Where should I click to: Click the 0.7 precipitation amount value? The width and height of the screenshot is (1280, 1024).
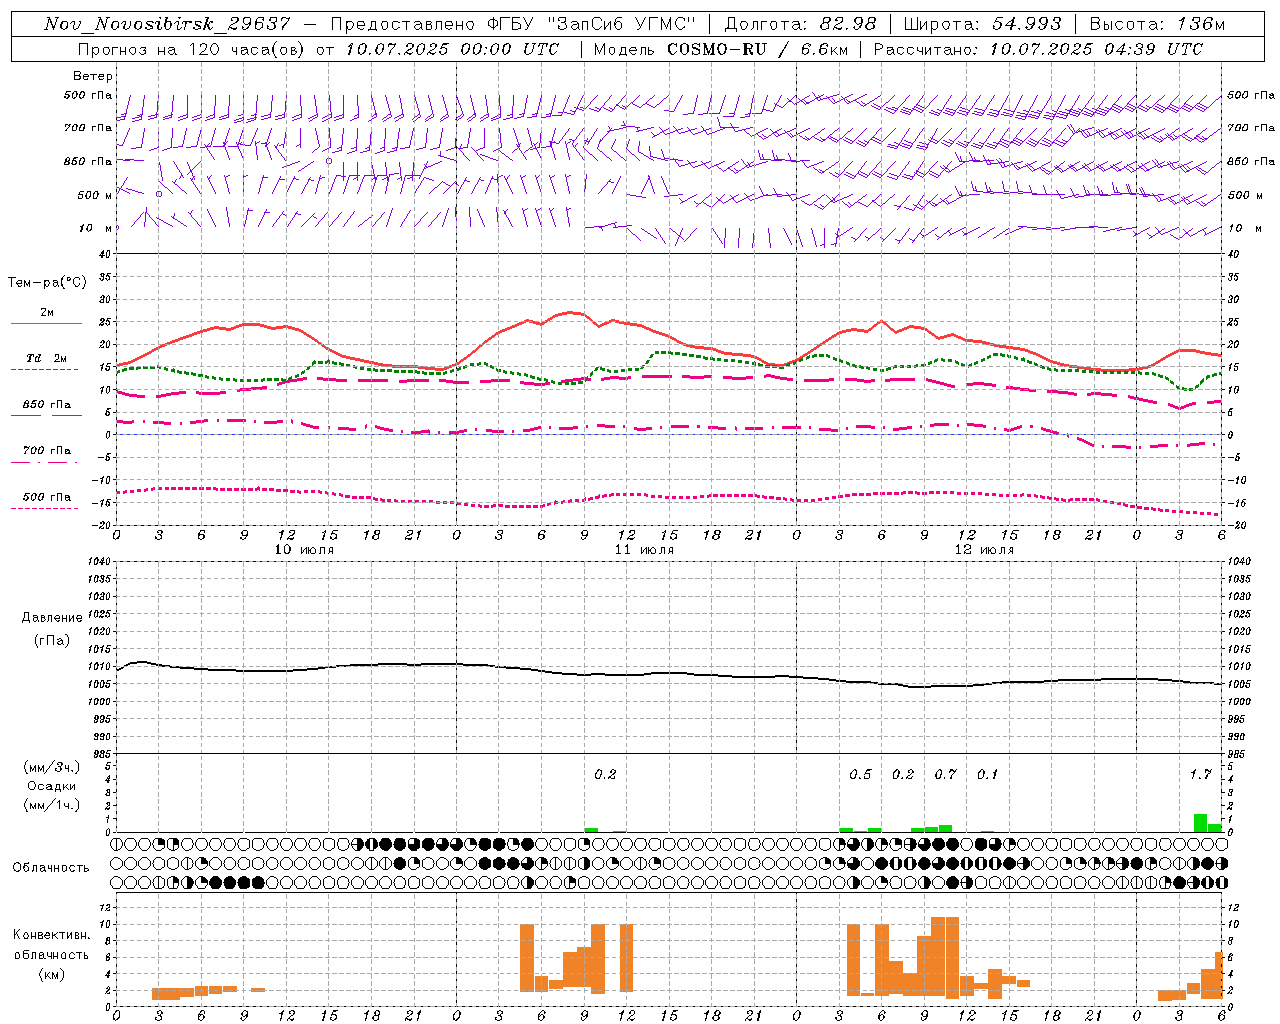[x=945, y=774]
